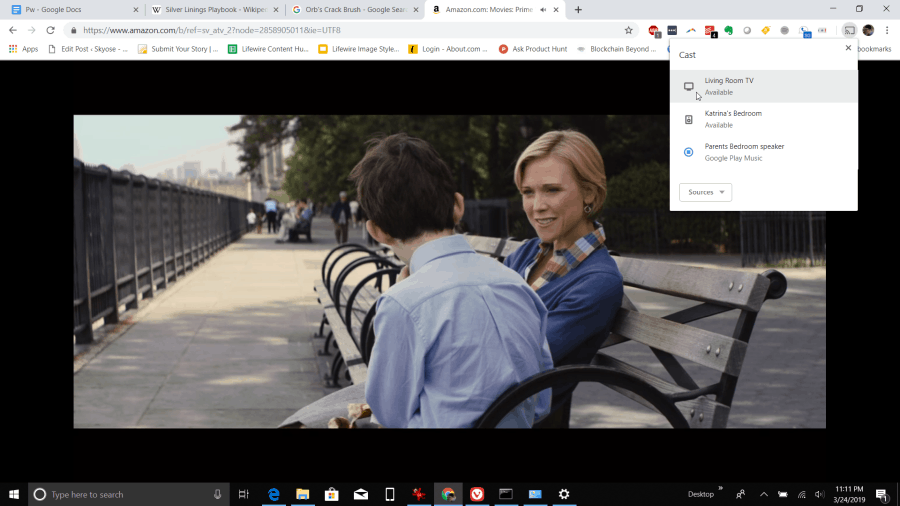This screenshot has width=900, height=506.
Task: Open the Windows Start menu
Action: [x=14, y=494]
